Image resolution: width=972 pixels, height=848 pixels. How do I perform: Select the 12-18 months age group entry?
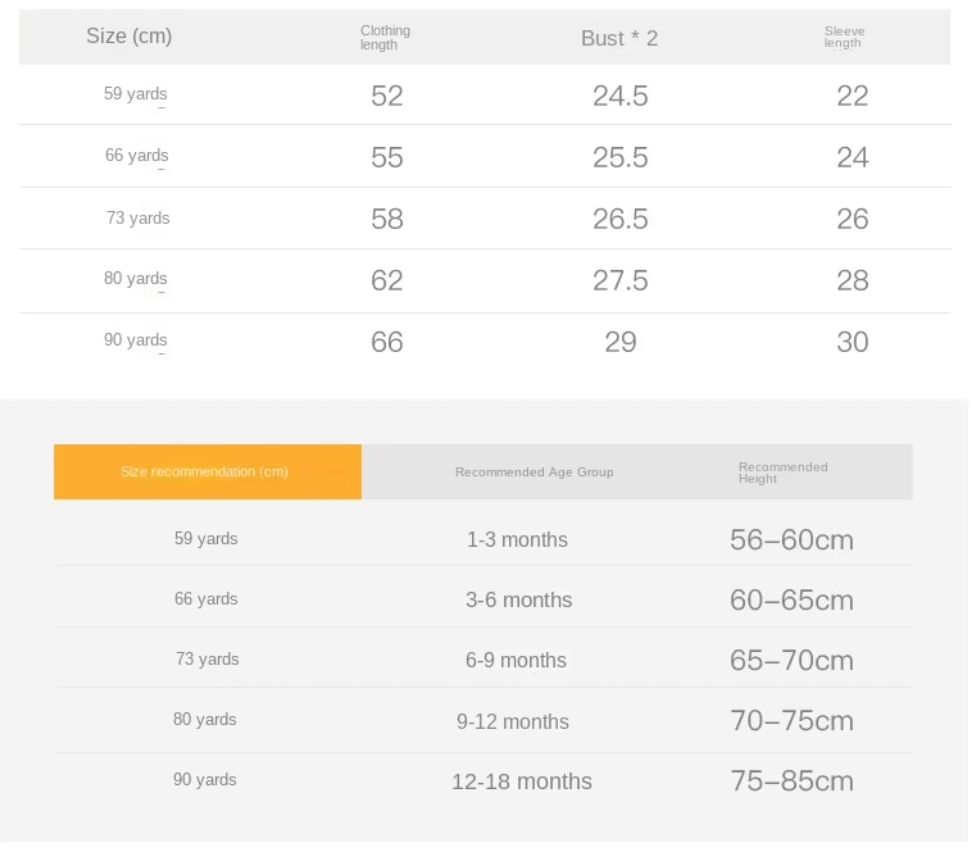click(x=522, y=782)
